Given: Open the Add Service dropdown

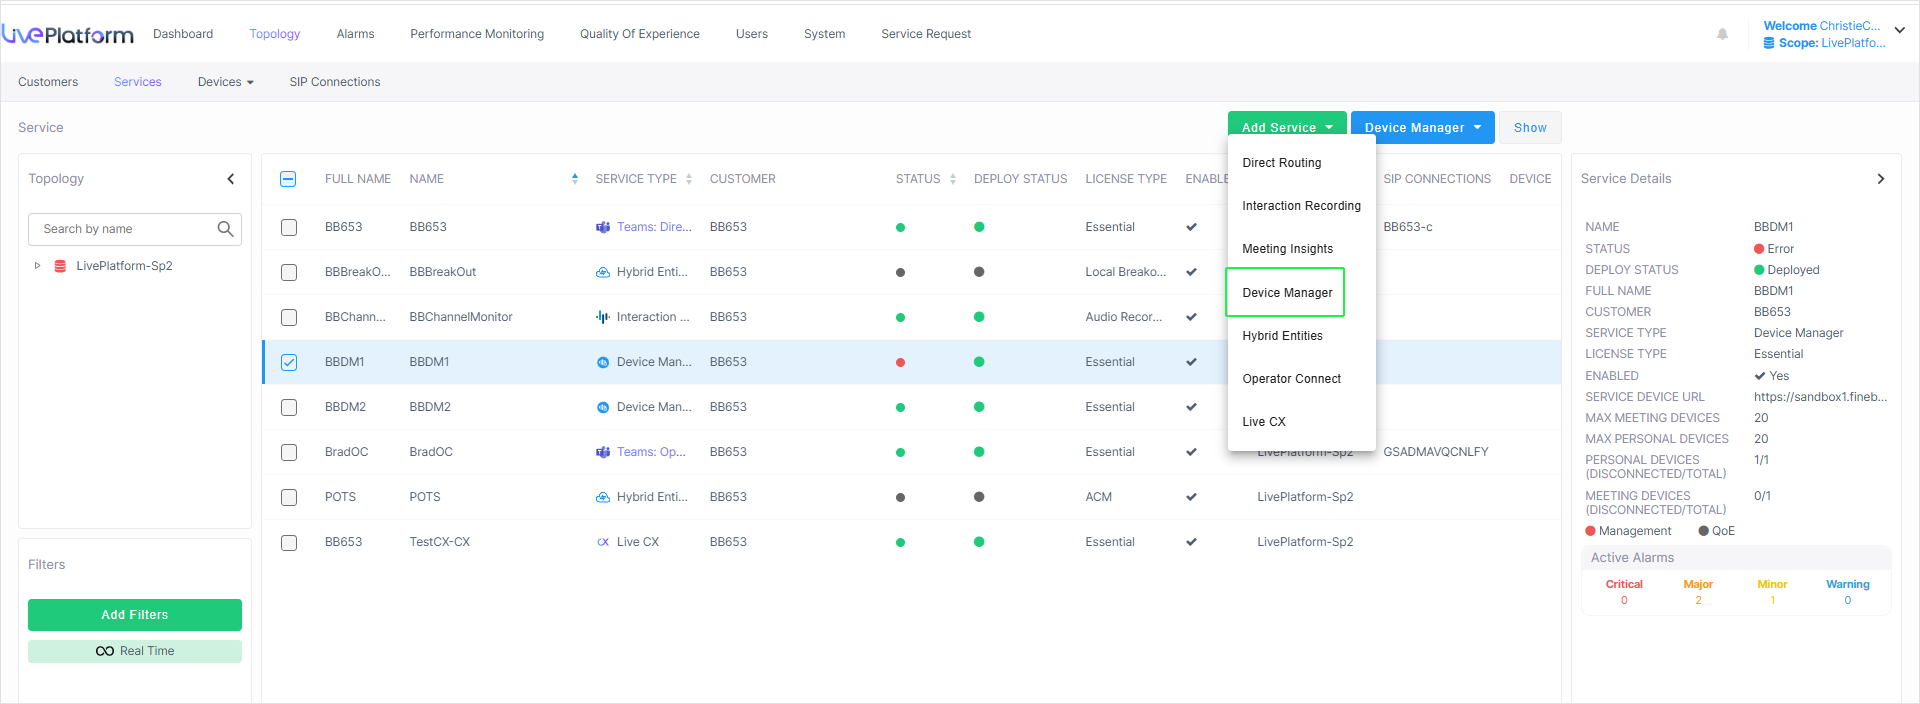Looking at the screenshot, I should pyautogui.click(x=1287, y=127).
